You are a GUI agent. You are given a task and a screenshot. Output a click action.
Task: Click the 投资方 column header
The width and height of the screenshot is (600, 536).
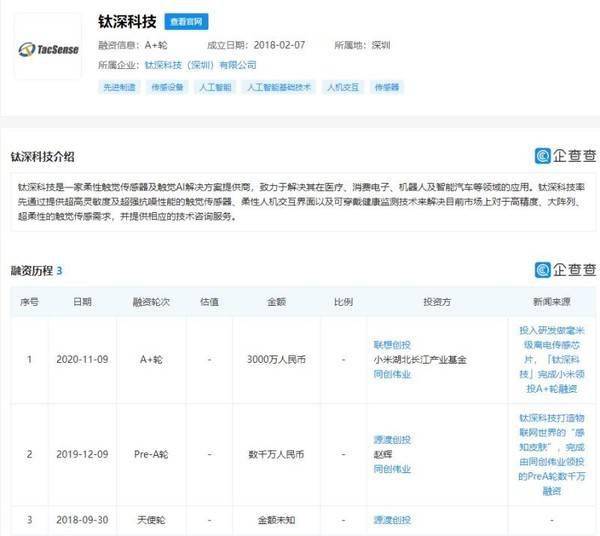(437, 301)
